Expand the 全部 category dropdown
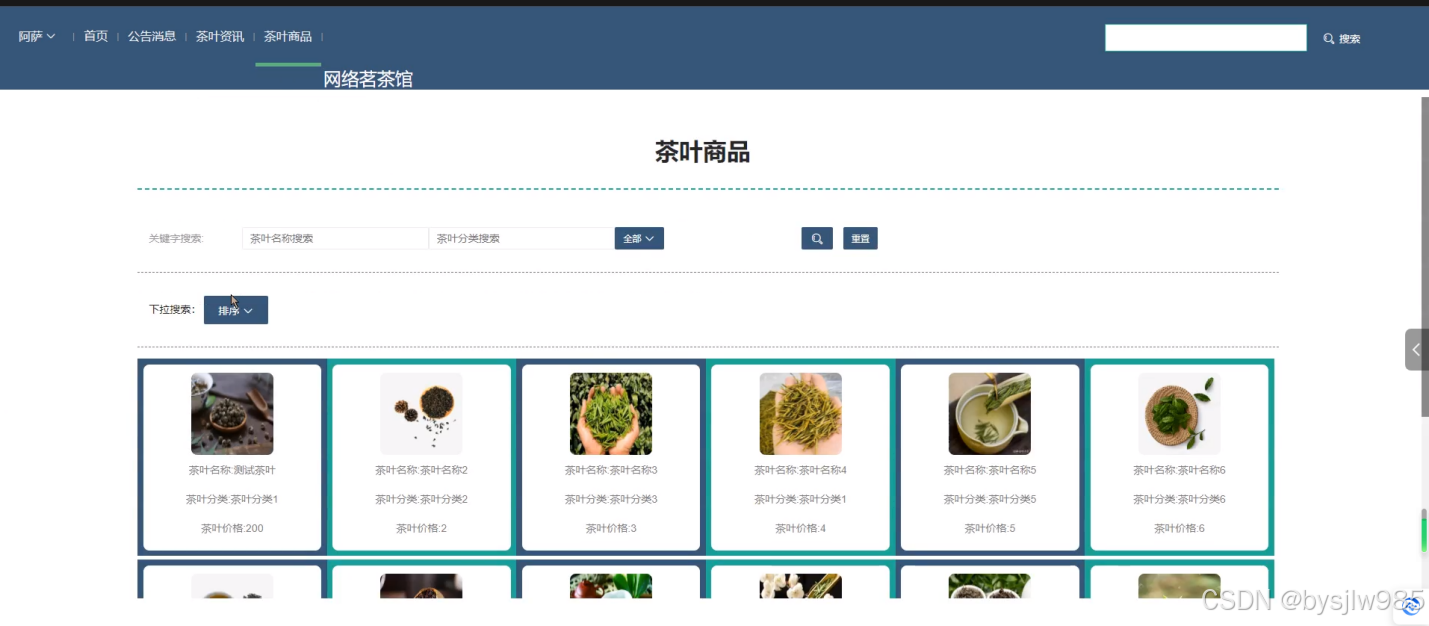Image resolution: width=1429 pixels, height=626 pixels. click(x=639, y=239)
